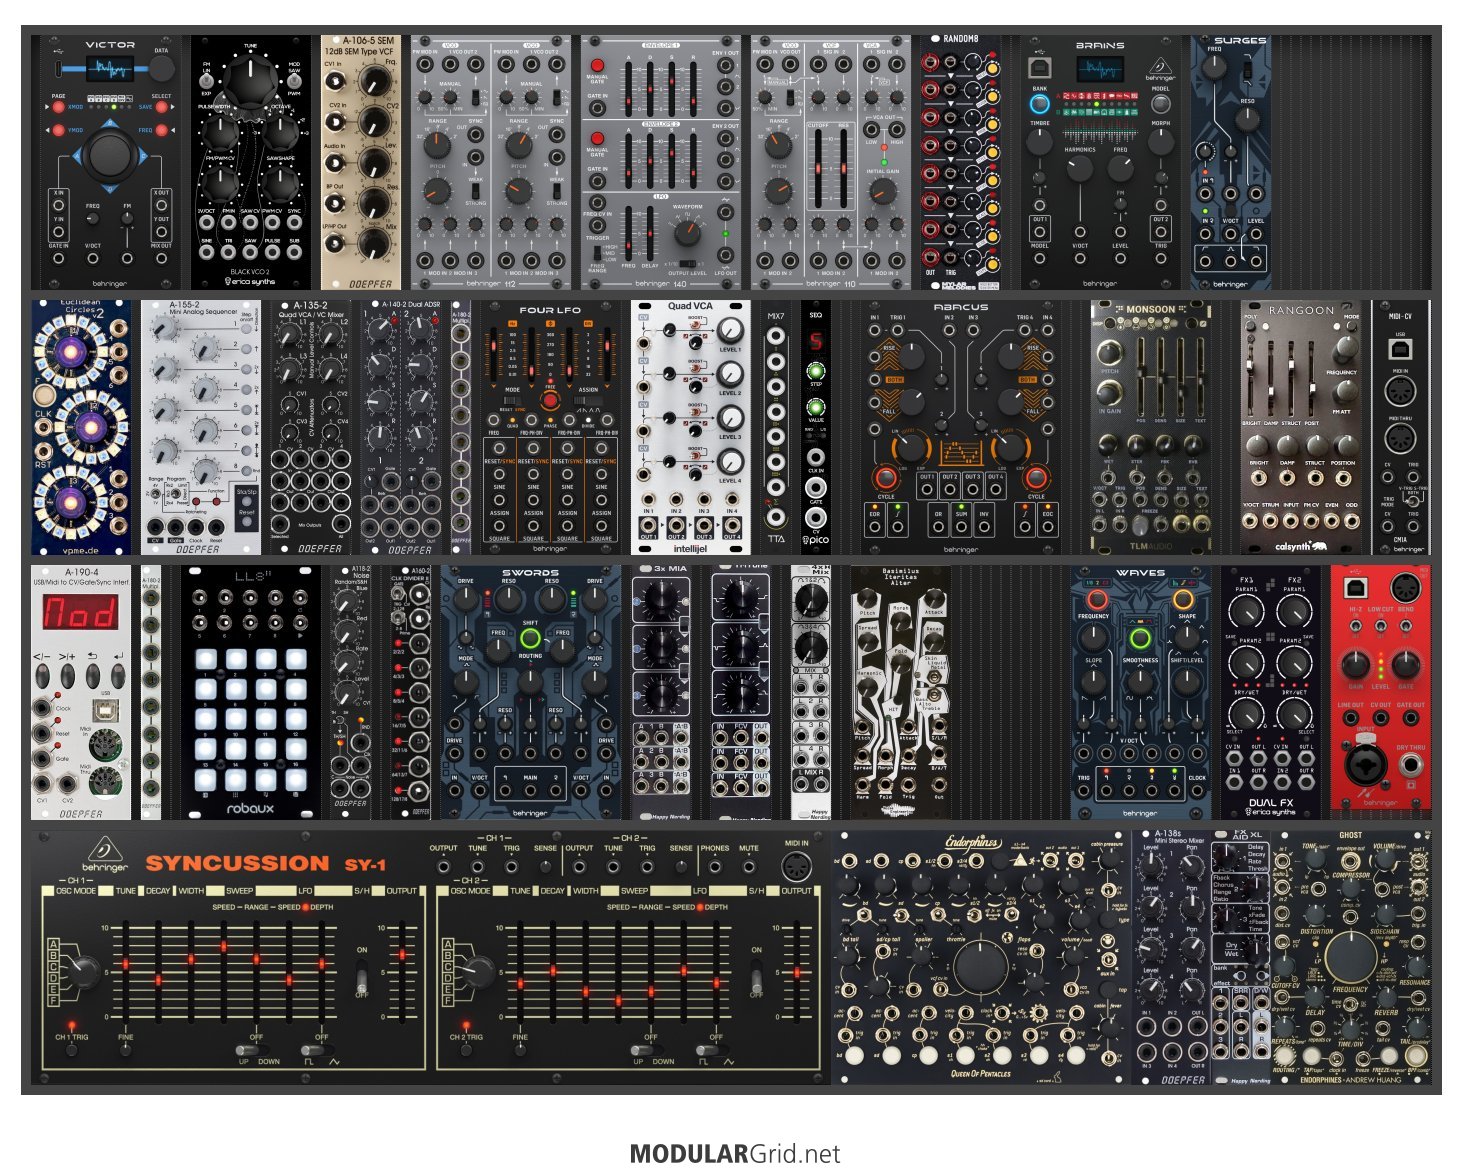Toggle step 1 on/off button on A-155-2
This screenshot has height=1175, width=1472.
[x=246, y=327]
